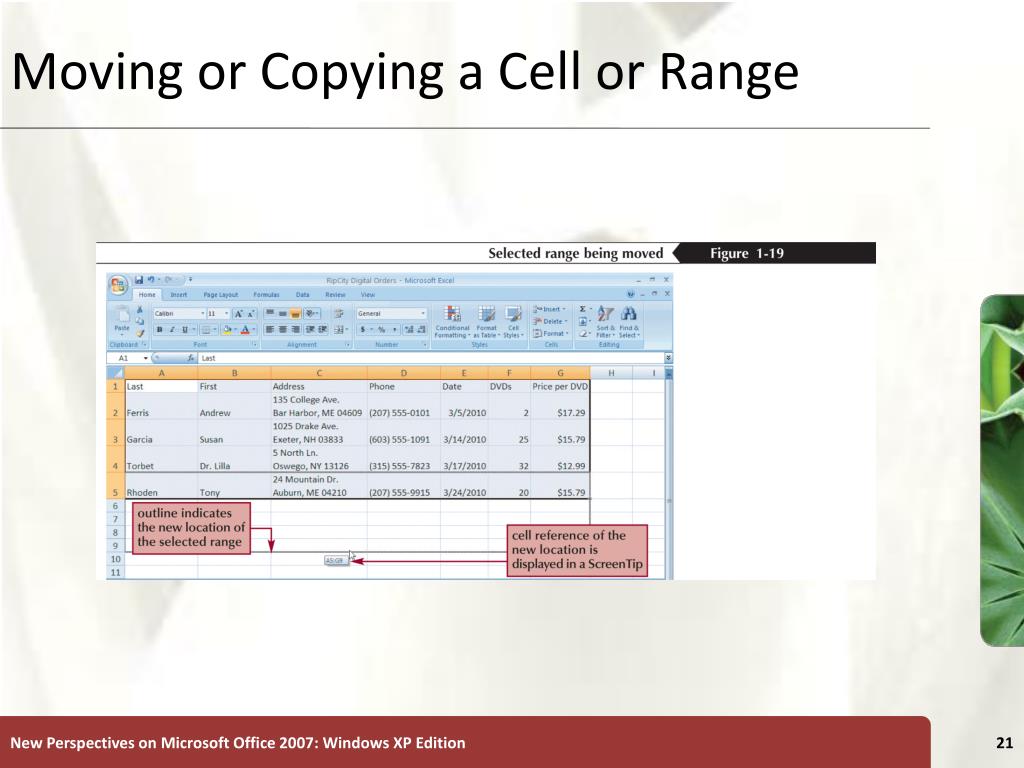Open Sort & Filter menu
This screenshot has width=1024, height=768.
(x=605, y=321)
